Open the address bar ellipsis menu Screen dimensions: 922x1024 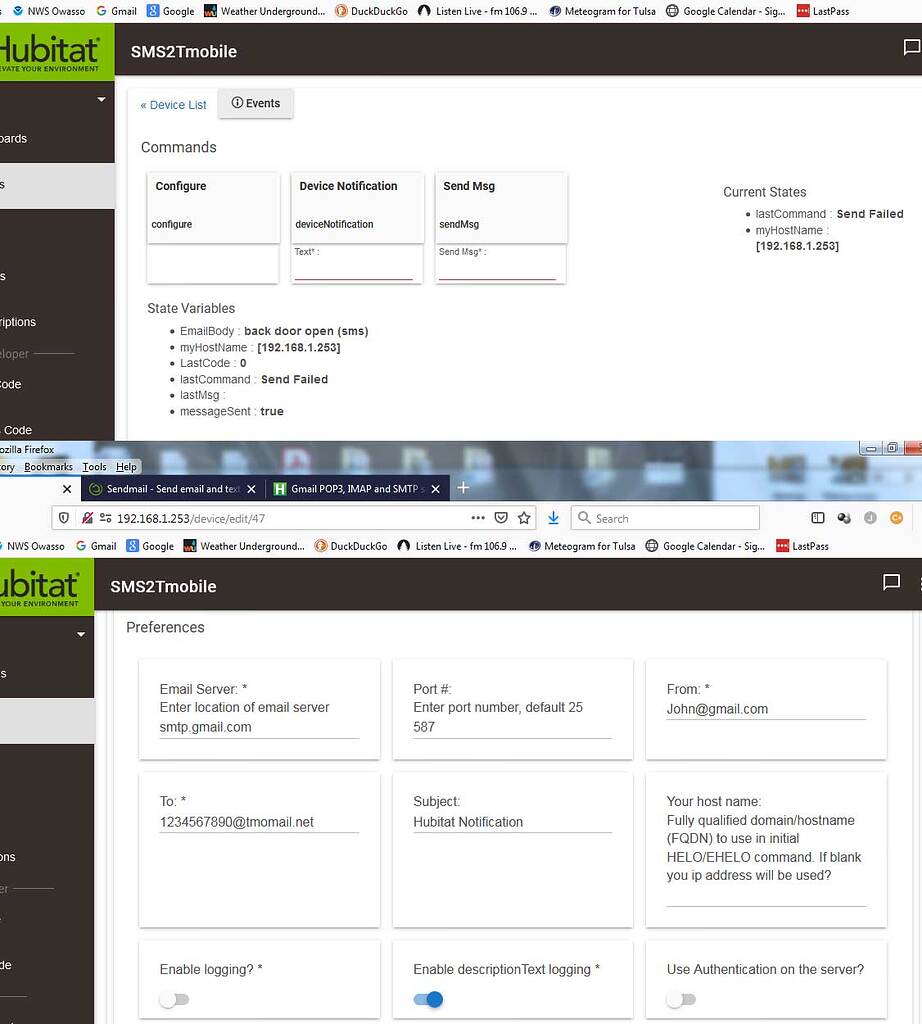click(x=479, y=518)
